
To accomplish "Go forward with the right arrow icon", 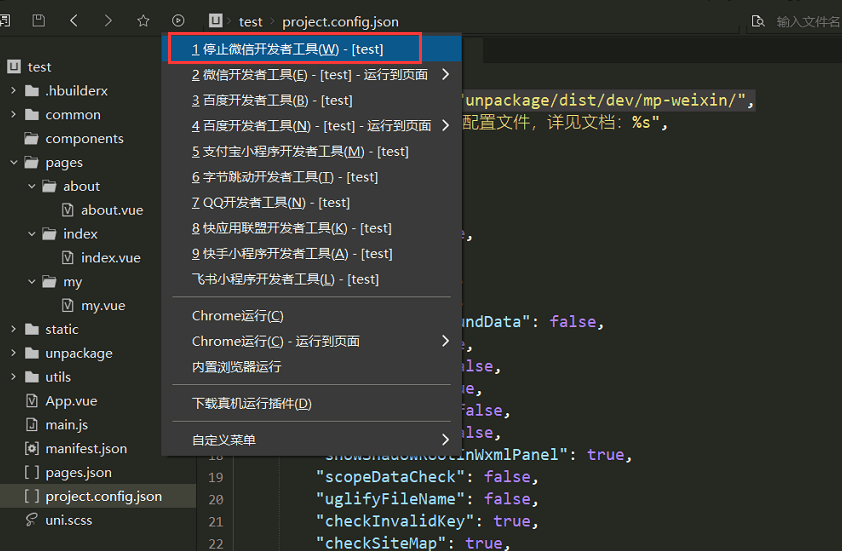I will coord(108,21).
